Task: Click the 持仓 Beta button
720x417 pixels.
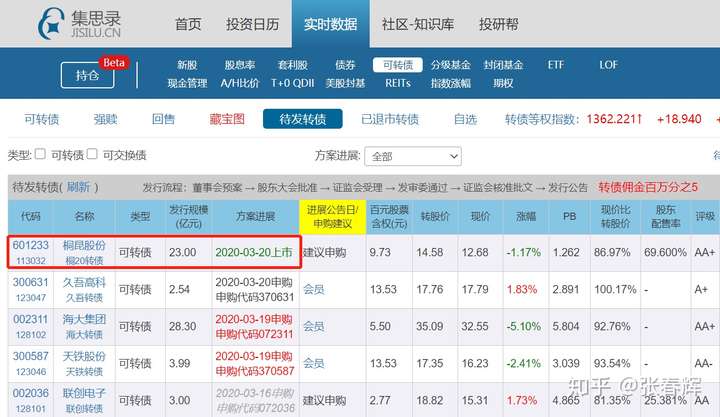Action: 88,74
